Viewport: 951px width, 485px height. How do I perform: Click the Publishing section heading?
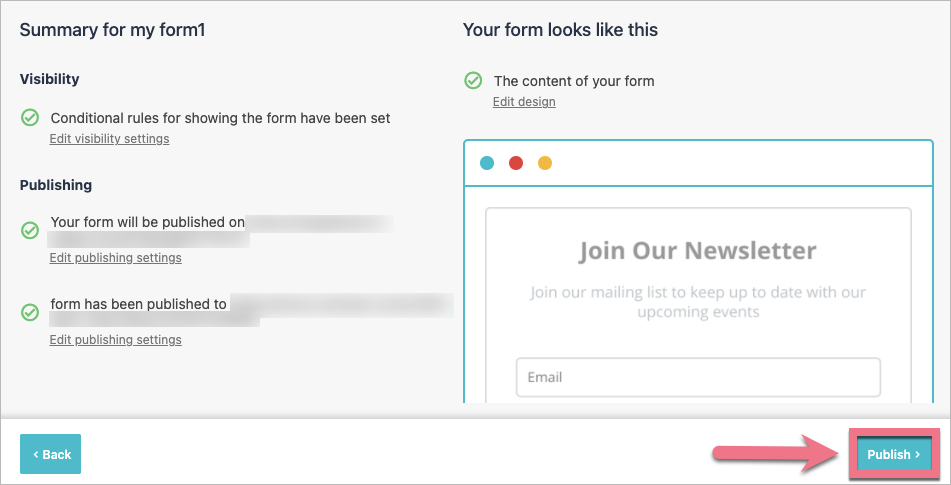(56, 185)
